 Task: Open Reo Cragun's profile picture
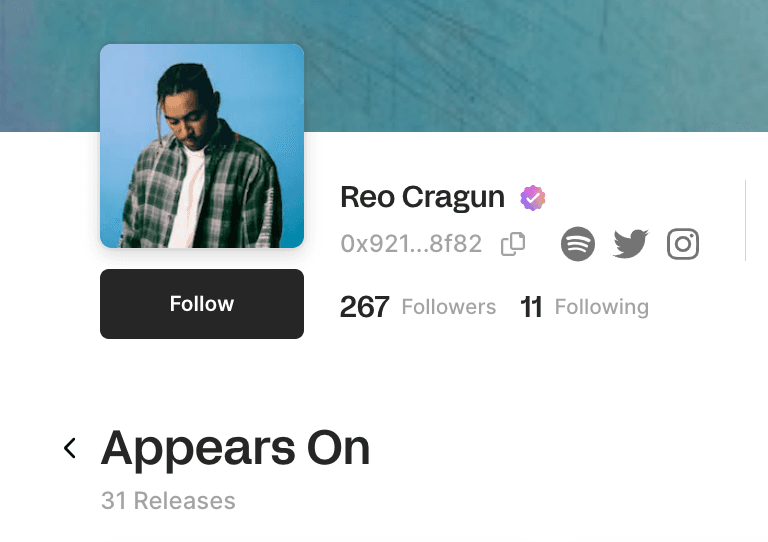click(x=202, y=146)
